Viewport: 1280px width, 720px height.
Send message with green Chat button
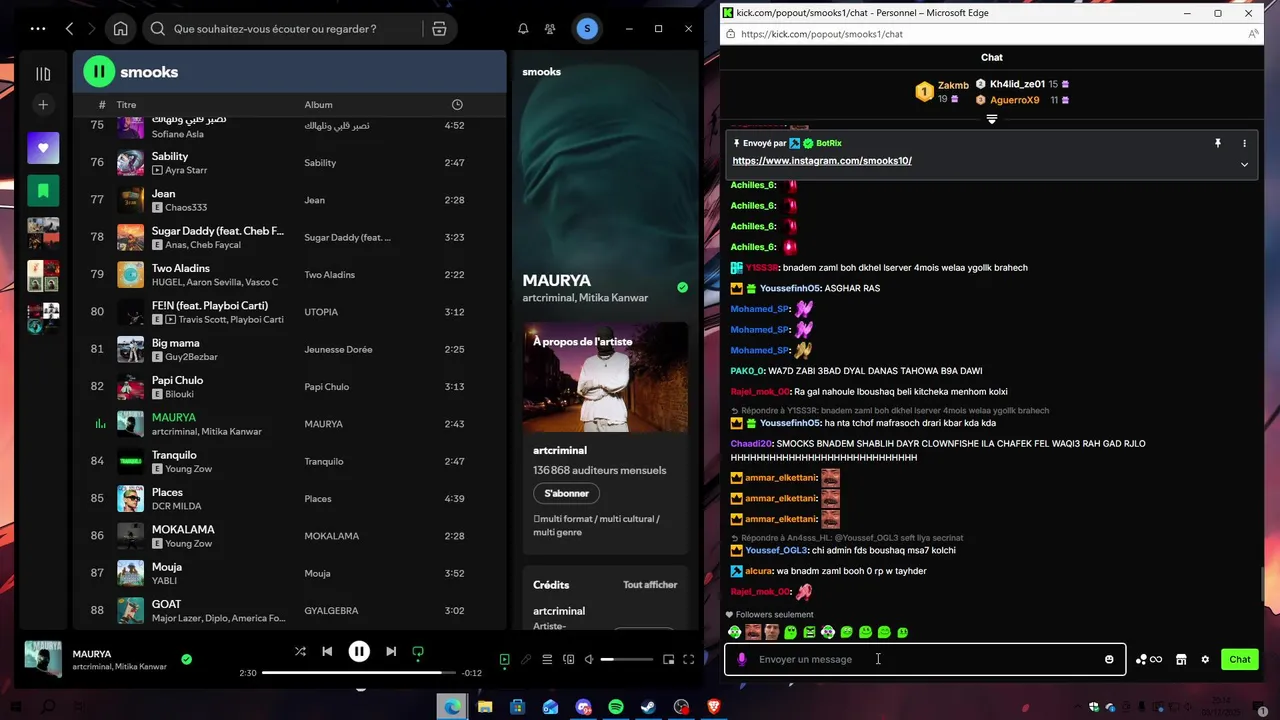1240,660
